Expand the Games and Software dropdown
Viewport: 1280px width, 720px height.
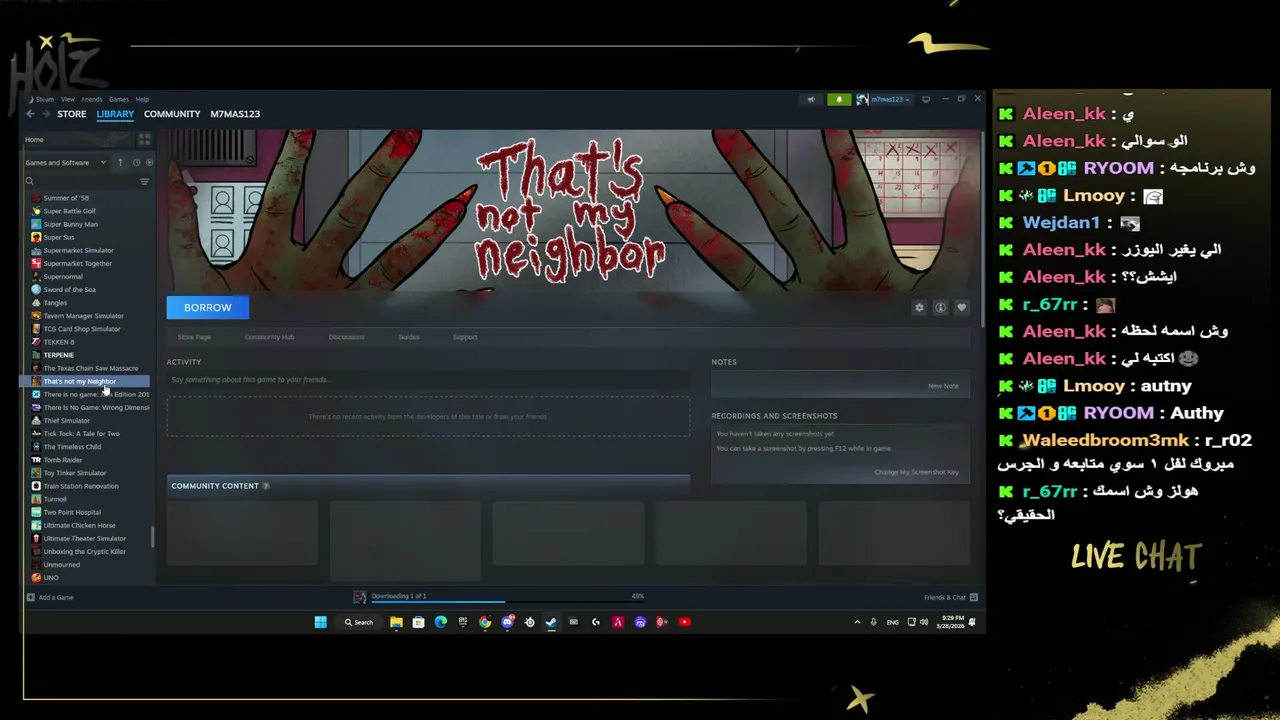click(66, 162)
